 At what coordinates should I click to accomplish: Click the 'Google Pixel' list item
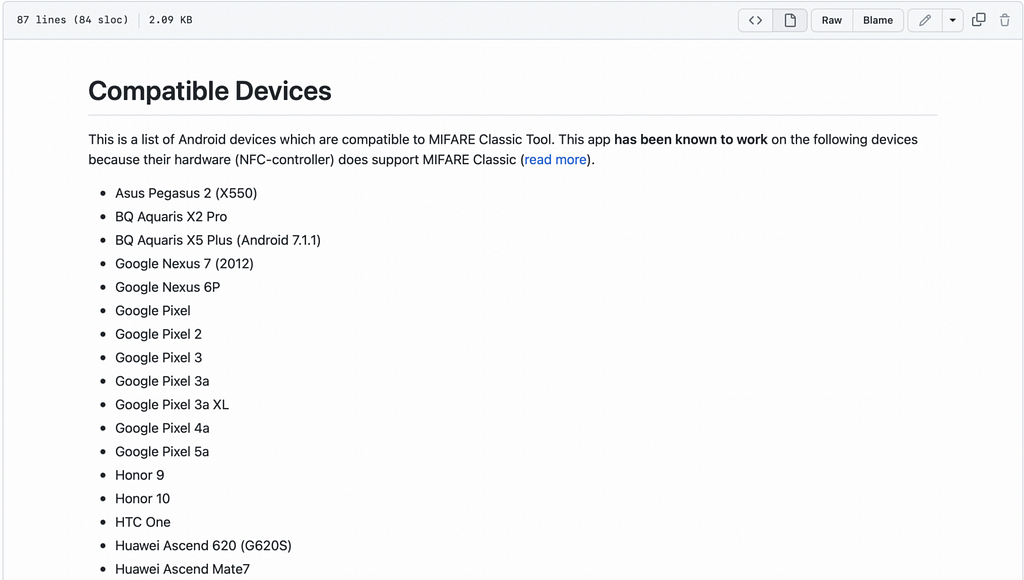point(153,311)
